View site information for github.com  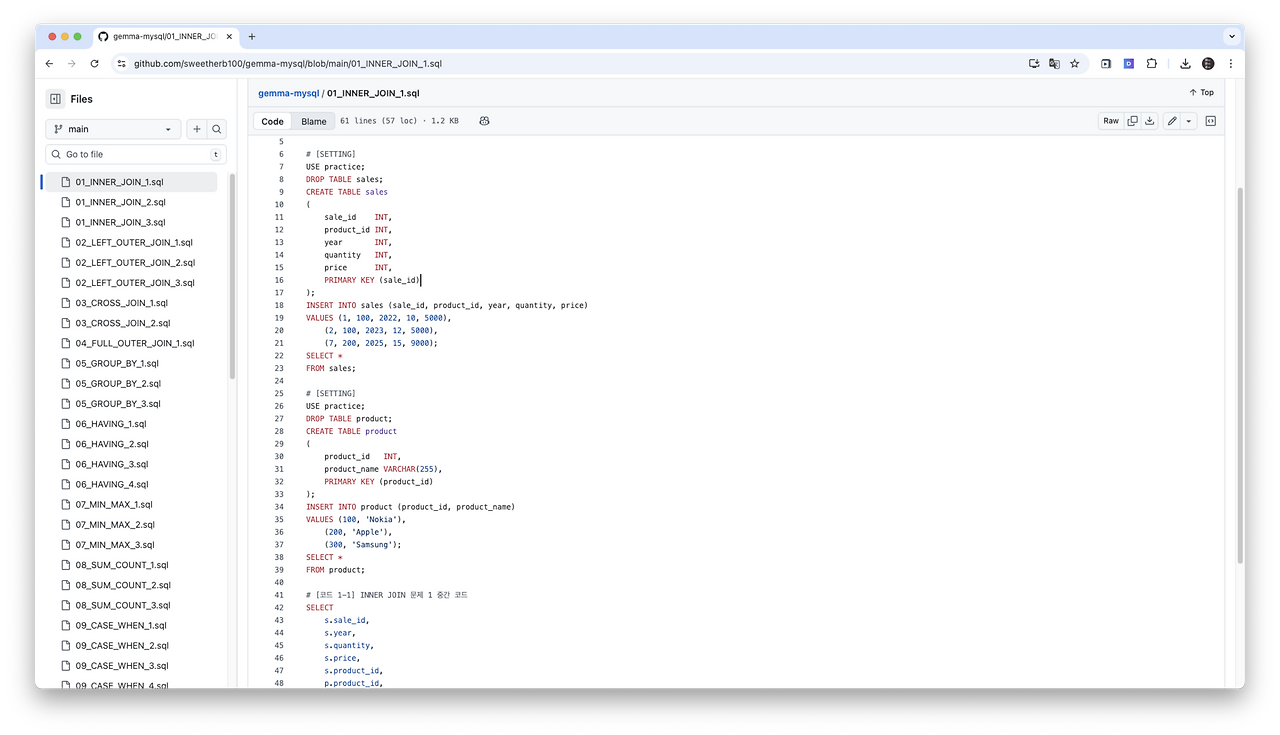tap(122, 63)
